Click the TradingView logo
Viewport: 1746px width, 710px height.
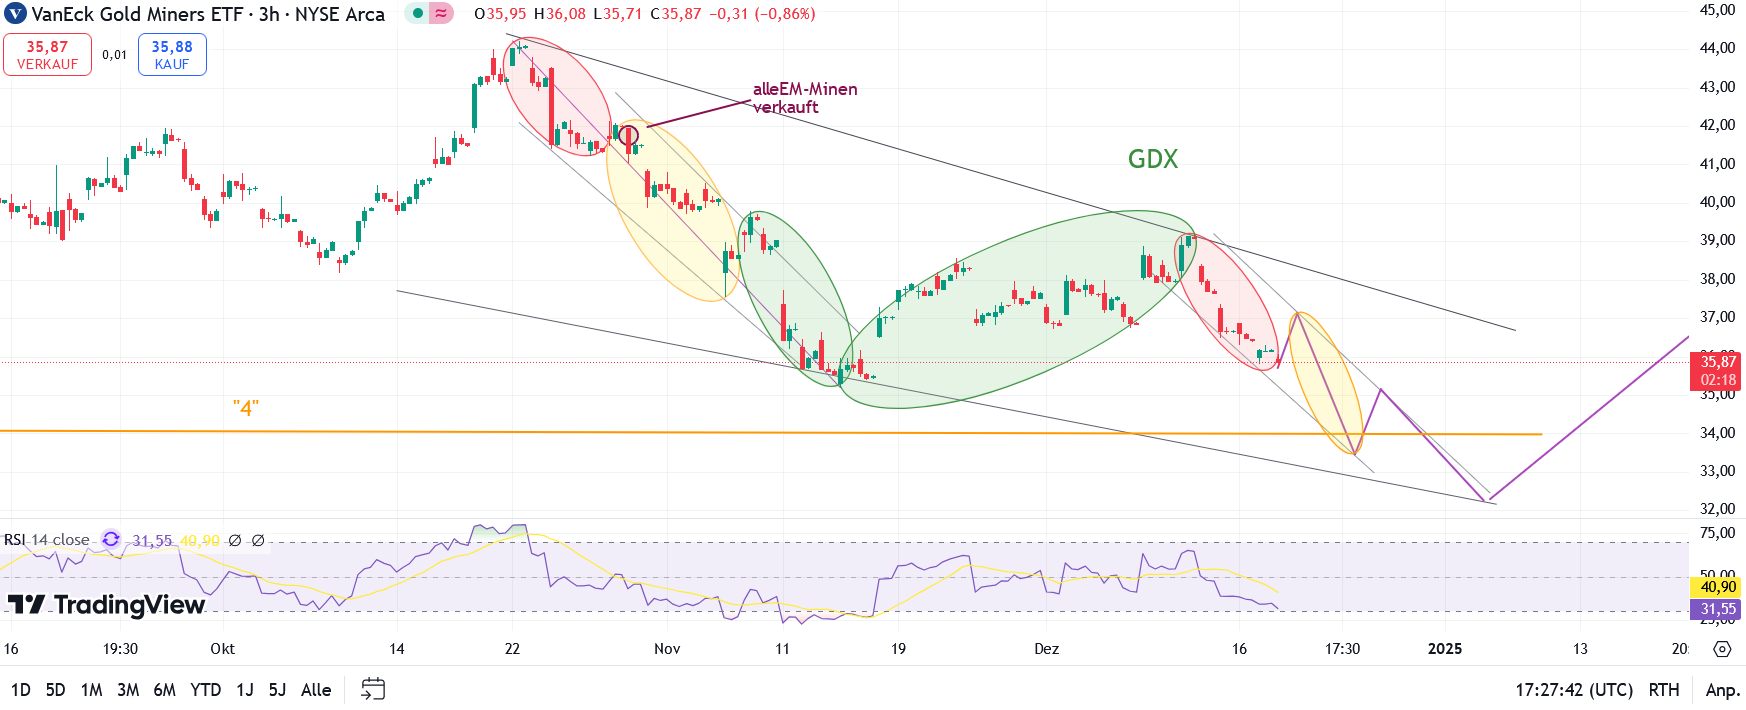(x=106, y=604)
